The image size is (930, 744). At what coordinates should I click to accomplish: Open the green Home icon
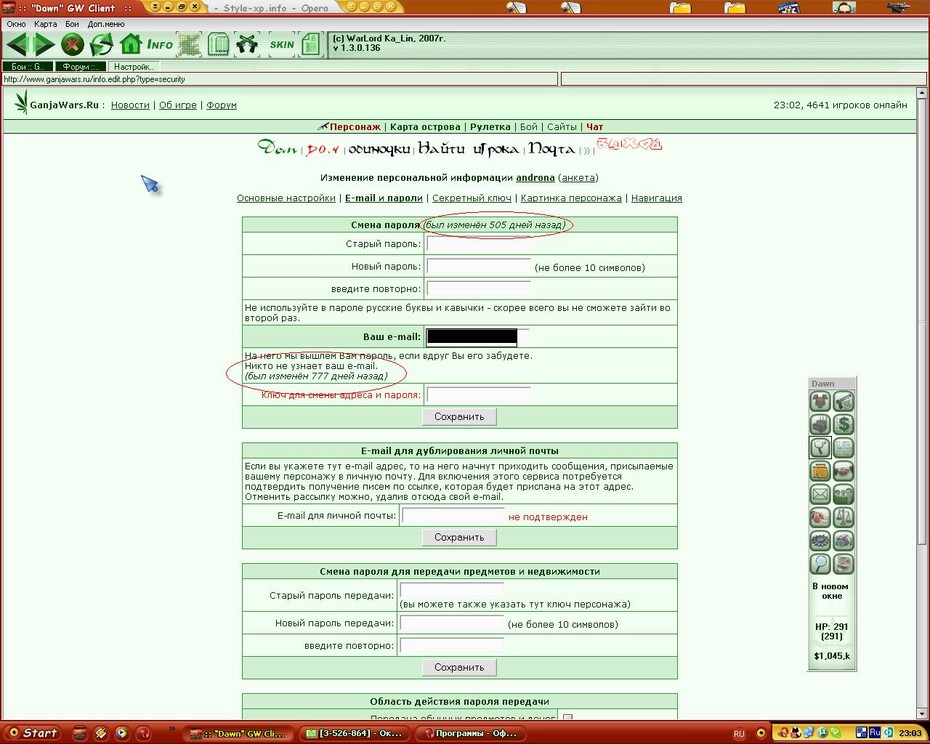pyautogui.click(x=130, y=44)
